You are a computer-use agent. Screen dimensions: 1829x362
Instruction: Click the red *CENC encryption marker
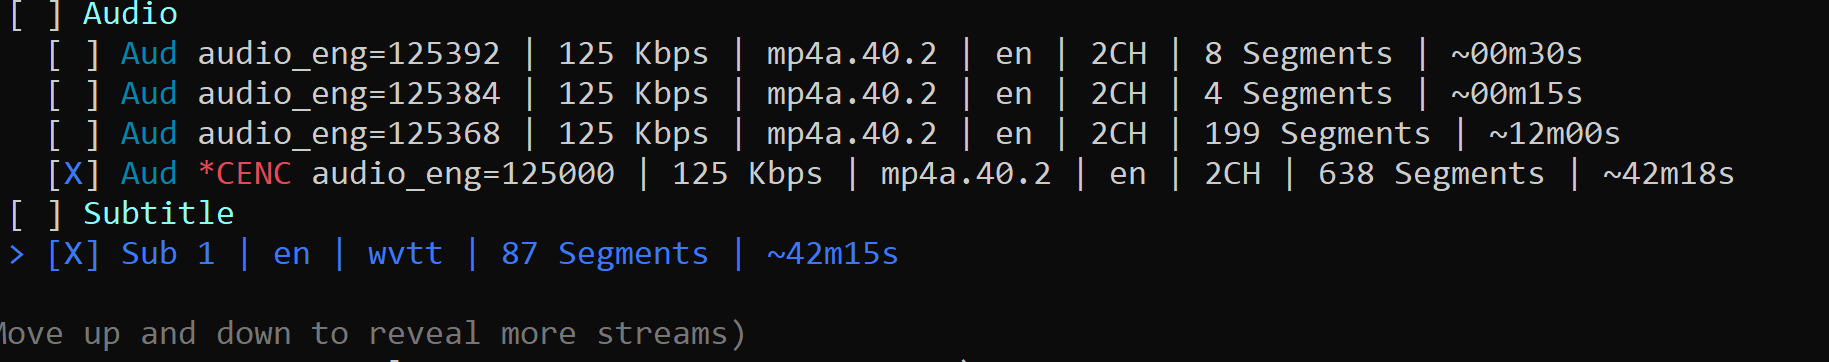pyautogui.click(x=244, y=174)
